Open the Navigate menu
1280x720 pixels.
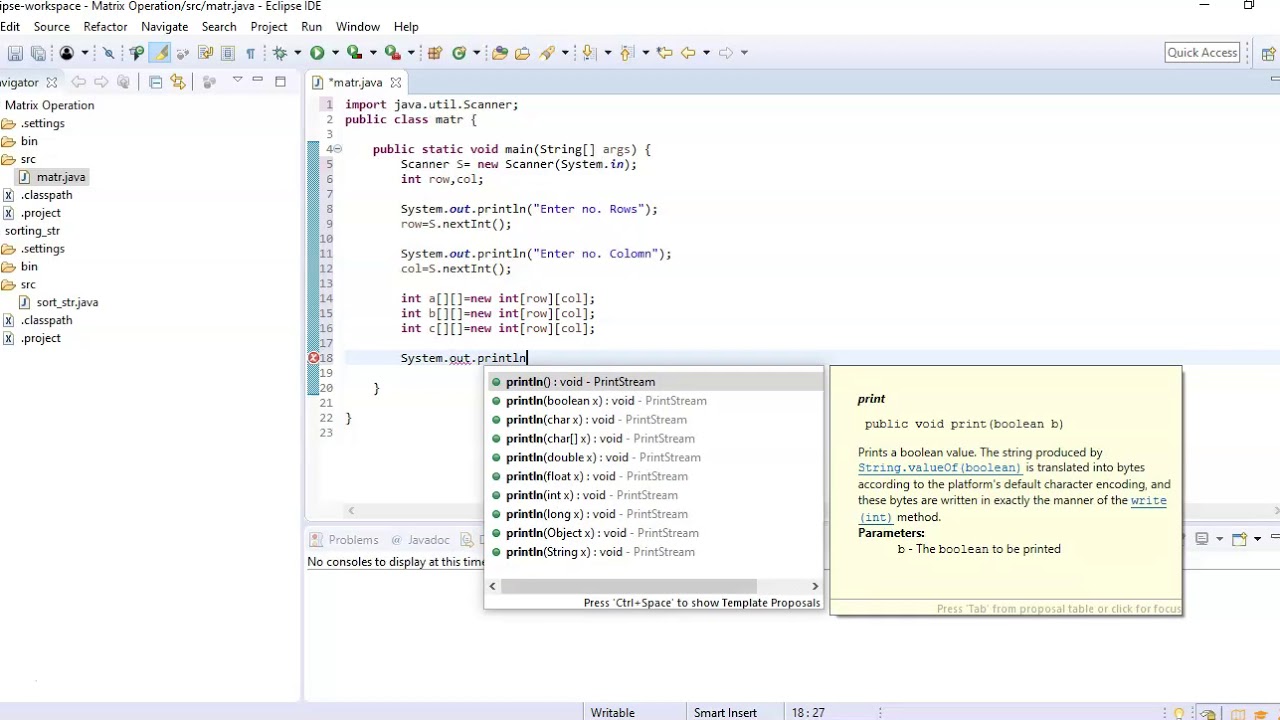(164, 26)
